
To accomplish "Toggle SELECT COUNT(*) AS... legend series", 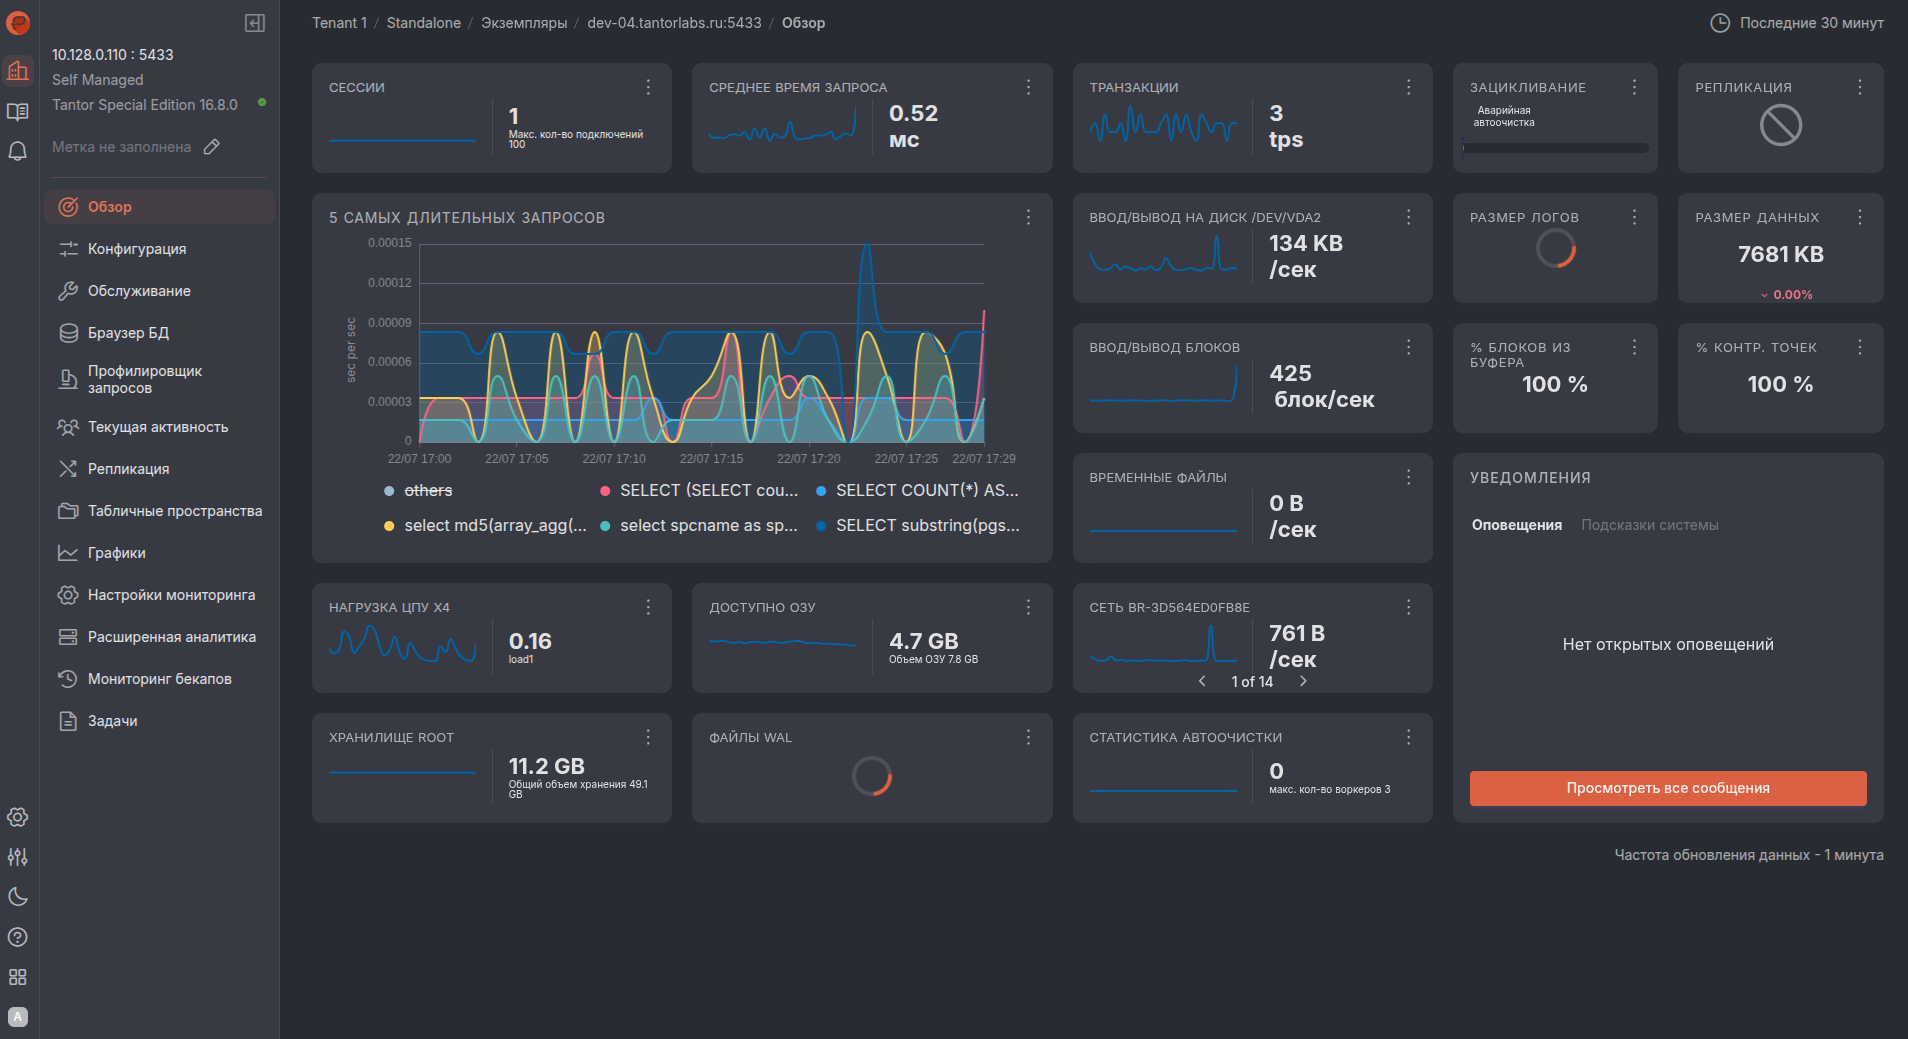I will [917, 491].
